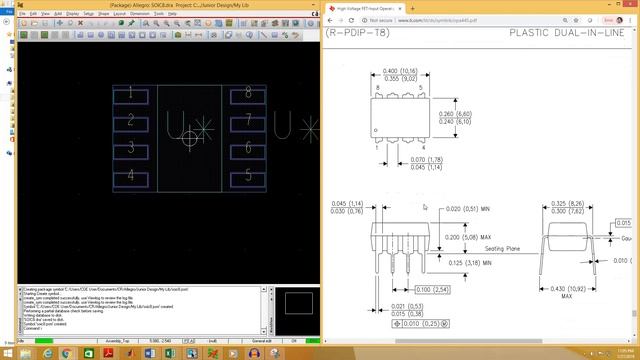Click the layer stack icon in top toolbar
The image size is (640, 360).
(x=275, y=23)
